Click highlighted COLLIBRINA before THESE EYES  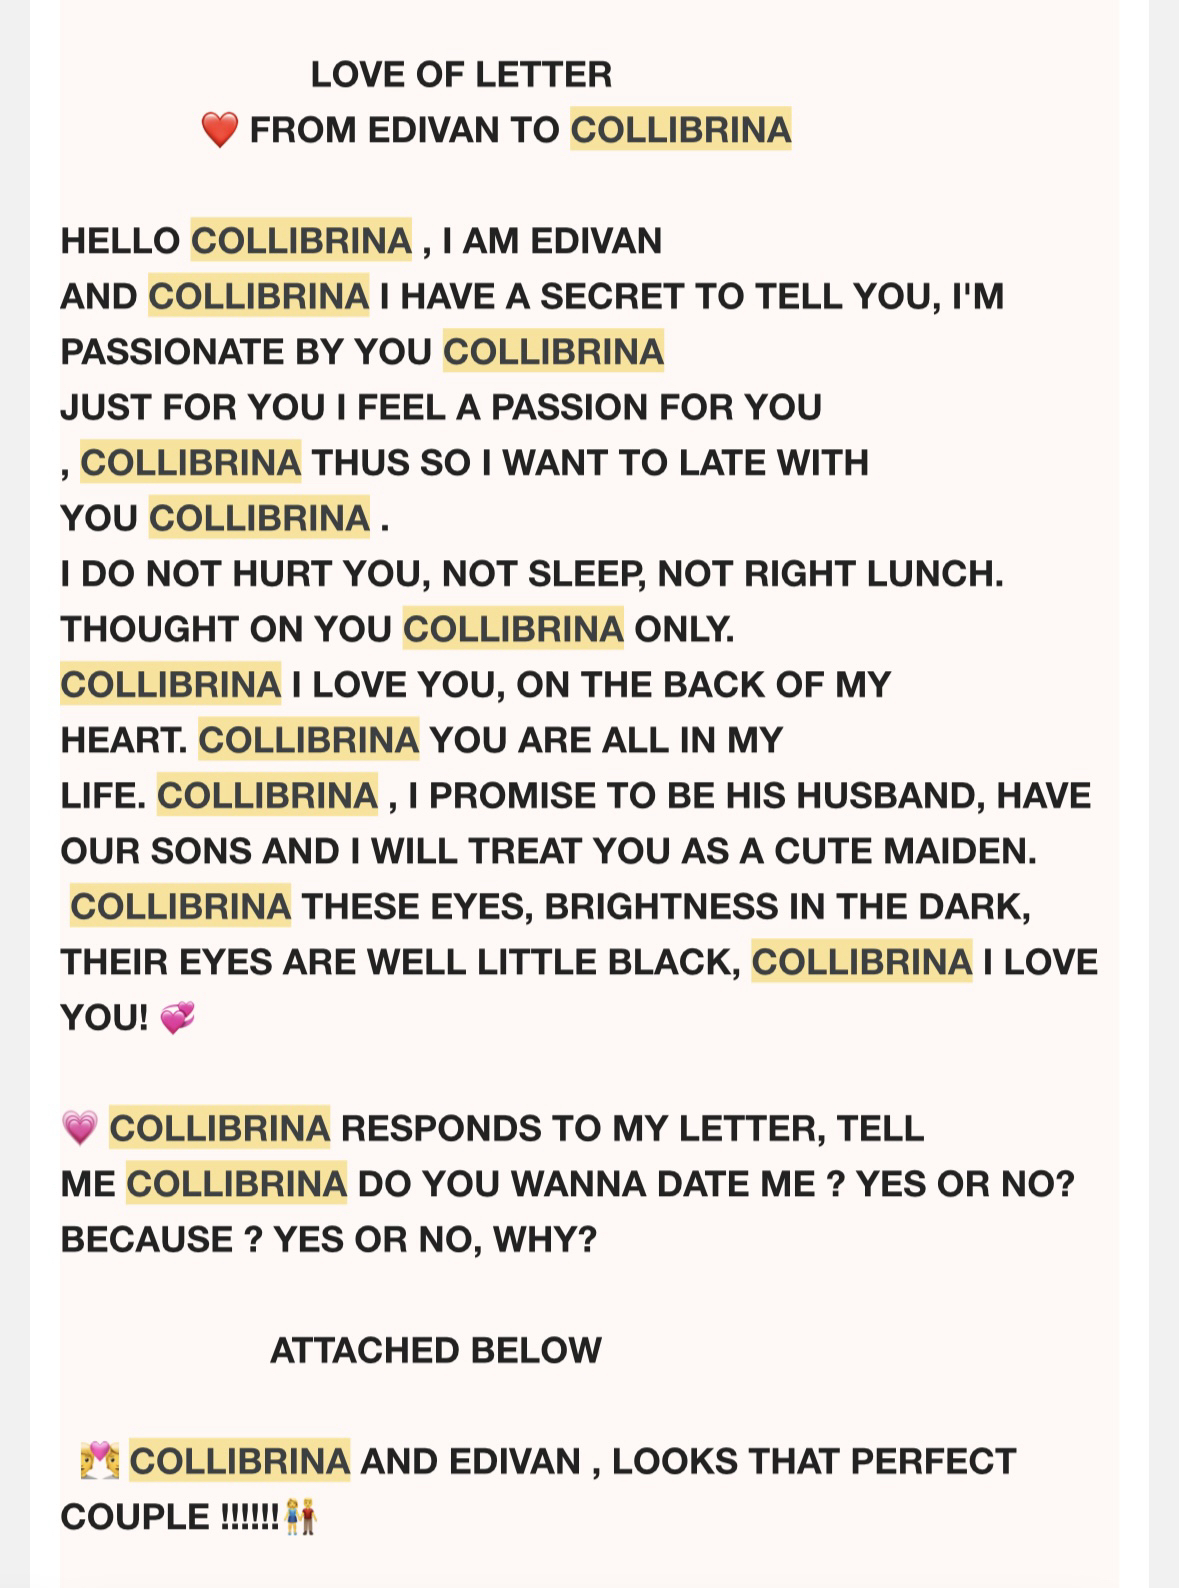pos(180,907)
